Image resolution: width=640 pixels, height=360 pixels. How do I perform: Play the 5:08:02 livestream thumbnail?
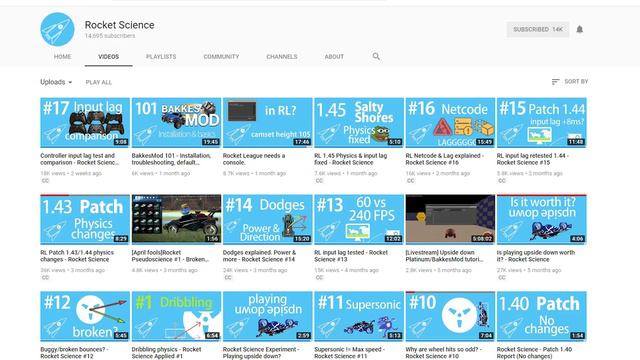pos(450,219)
